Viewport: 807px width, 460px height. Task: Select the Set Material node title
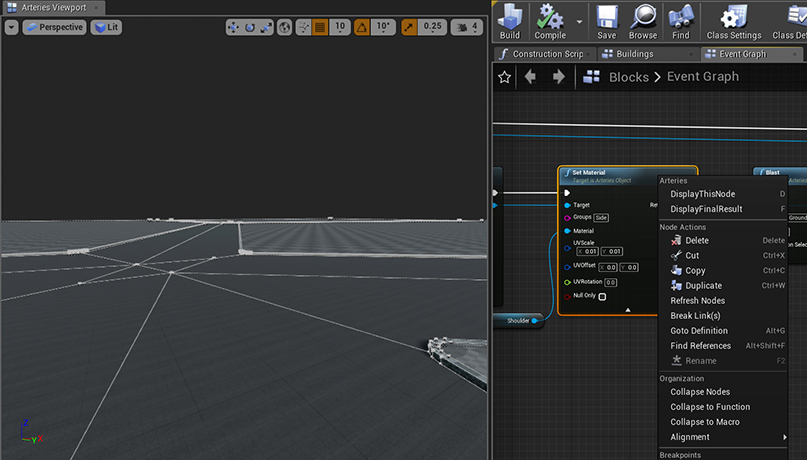point(589,172)
